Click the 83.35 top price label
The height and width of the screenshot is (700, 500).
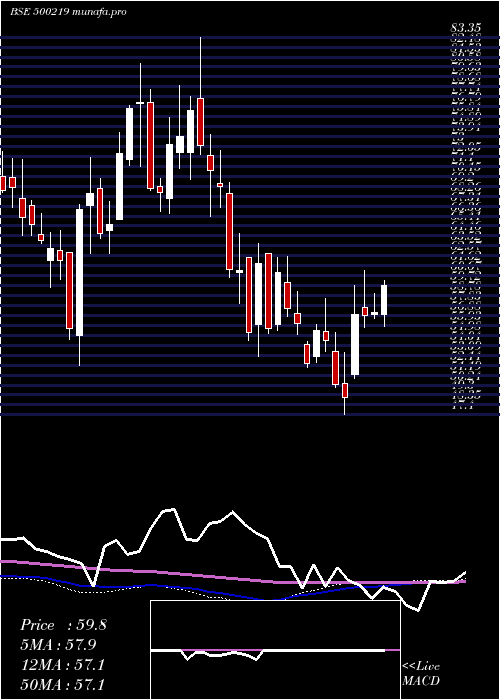pos(466,29)
